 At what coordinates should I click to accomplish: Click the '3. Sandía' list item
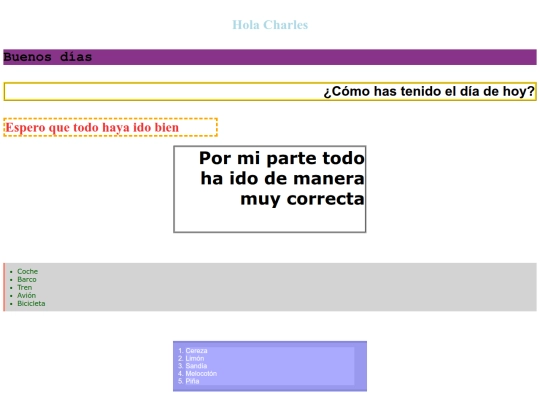pyautogui.click(x=193, y=366)
